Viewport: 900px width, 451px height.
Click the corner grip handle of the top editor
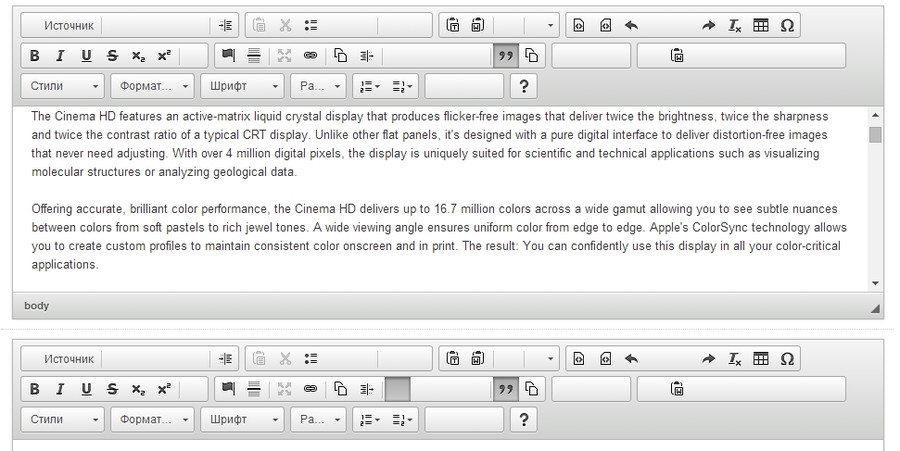tap(875, 308)
